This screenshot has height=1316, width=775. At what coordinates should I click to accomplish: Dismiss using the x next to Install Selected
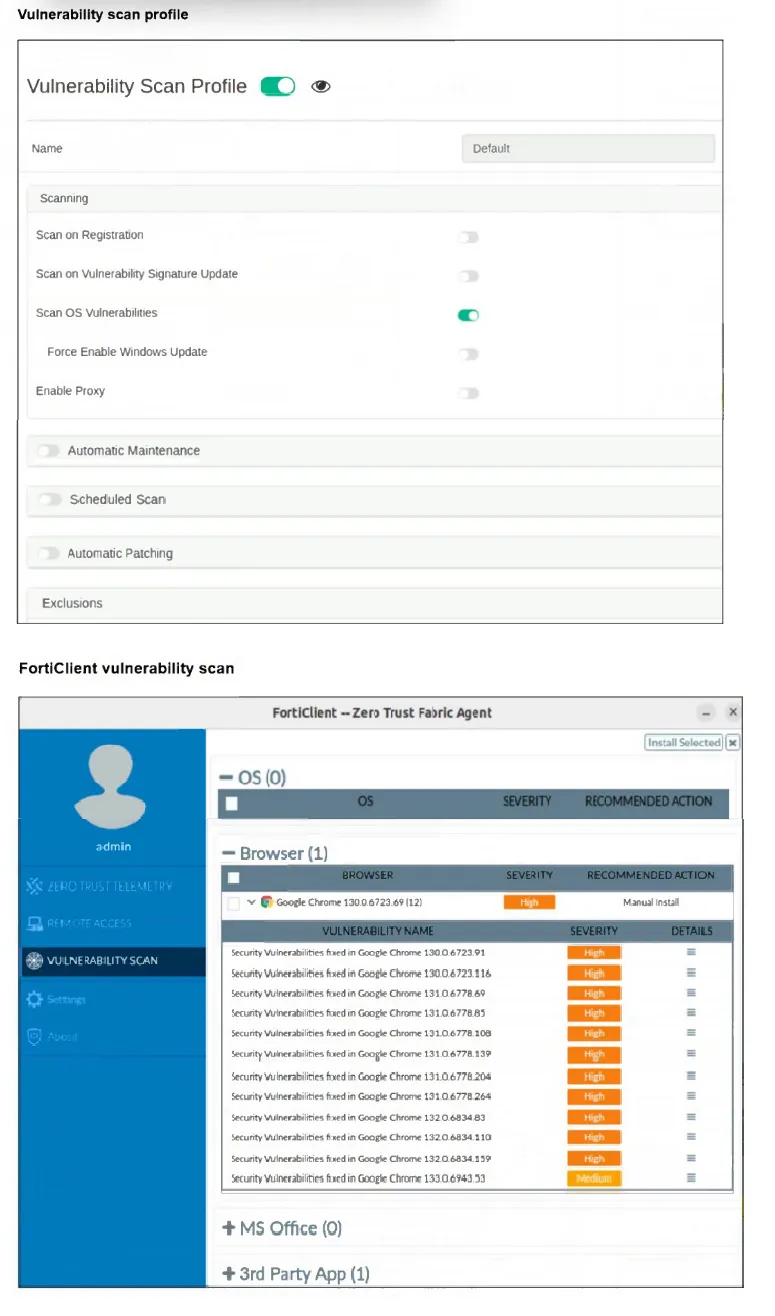733,742
